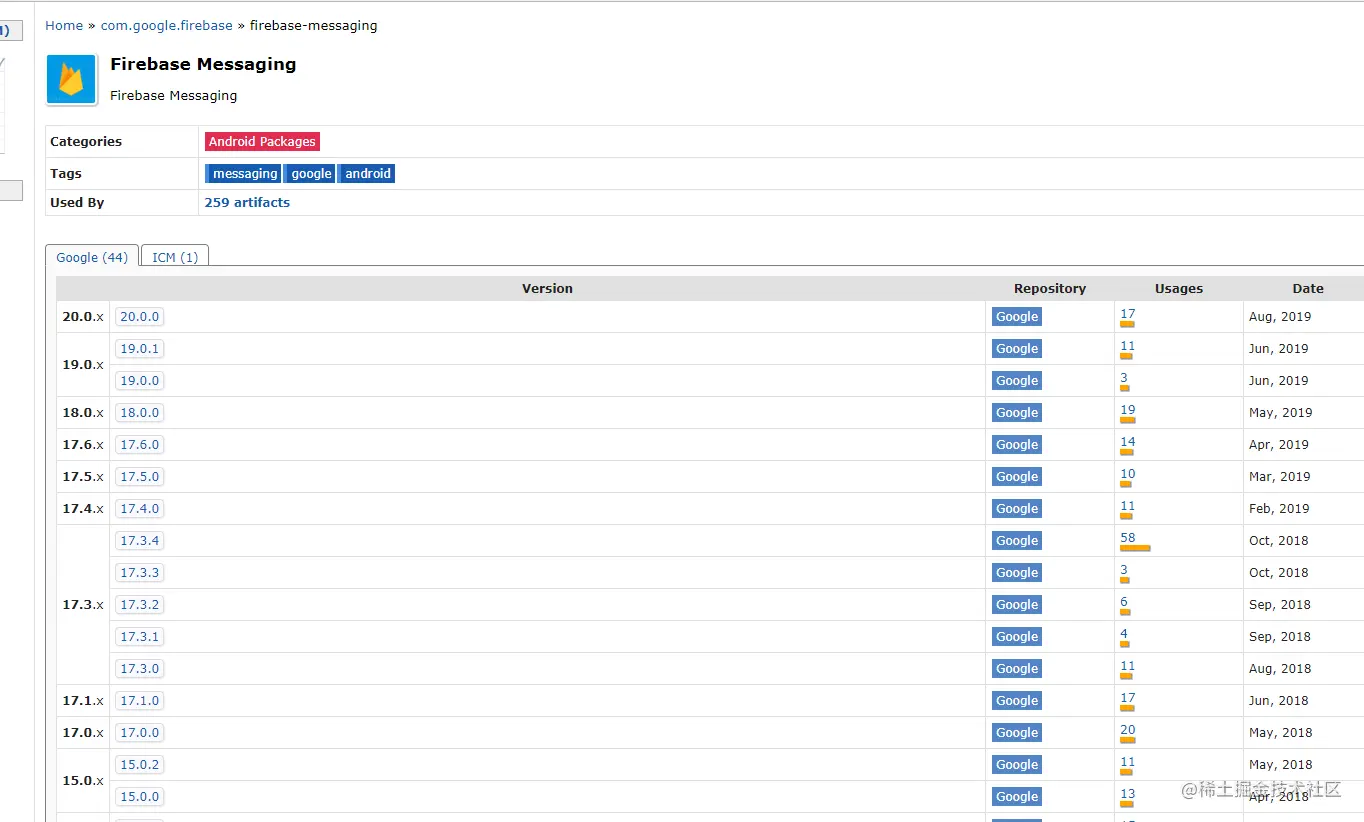Viewport: 1364px width, 822px height.
Task: Click the Google repository button for version 19.0.1
Action: click(x=1016, y=348)
